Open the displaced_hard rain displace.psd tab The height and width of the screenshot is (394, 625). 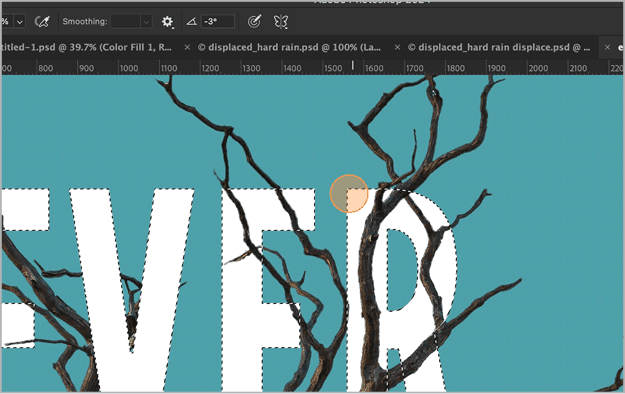click(499, 47)
